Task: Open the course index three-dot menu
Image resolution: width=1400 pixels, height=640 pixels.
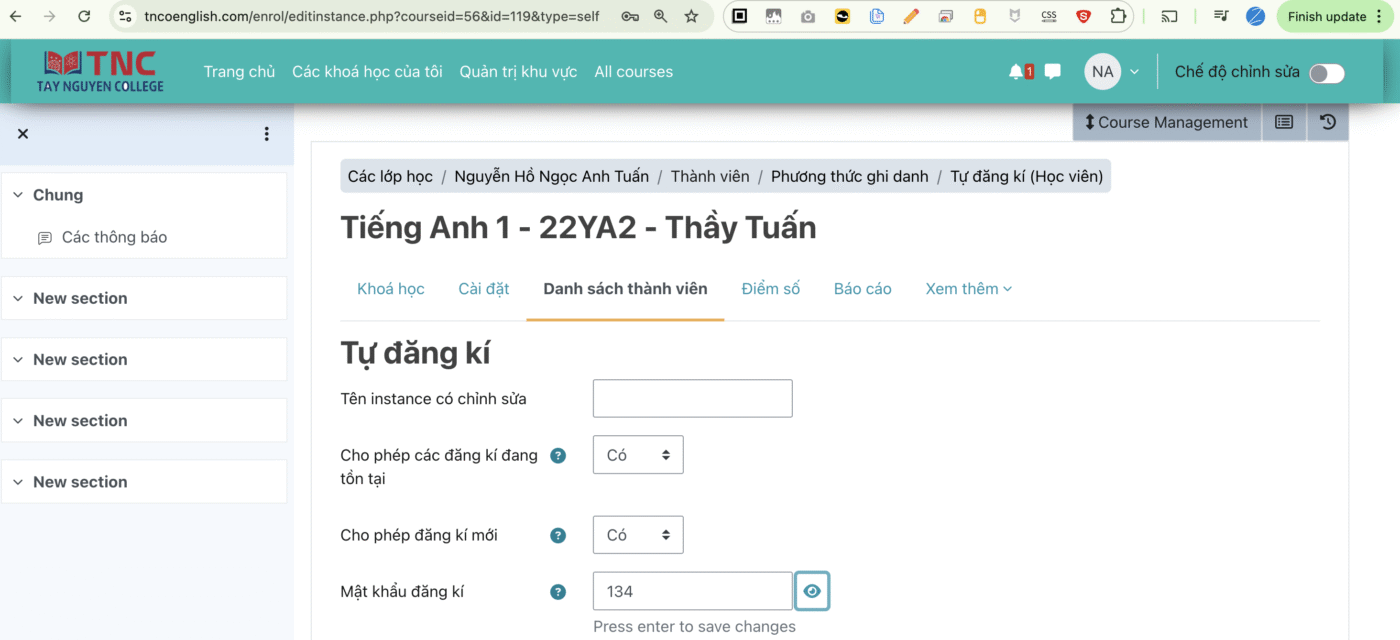Action: [266, 134]
